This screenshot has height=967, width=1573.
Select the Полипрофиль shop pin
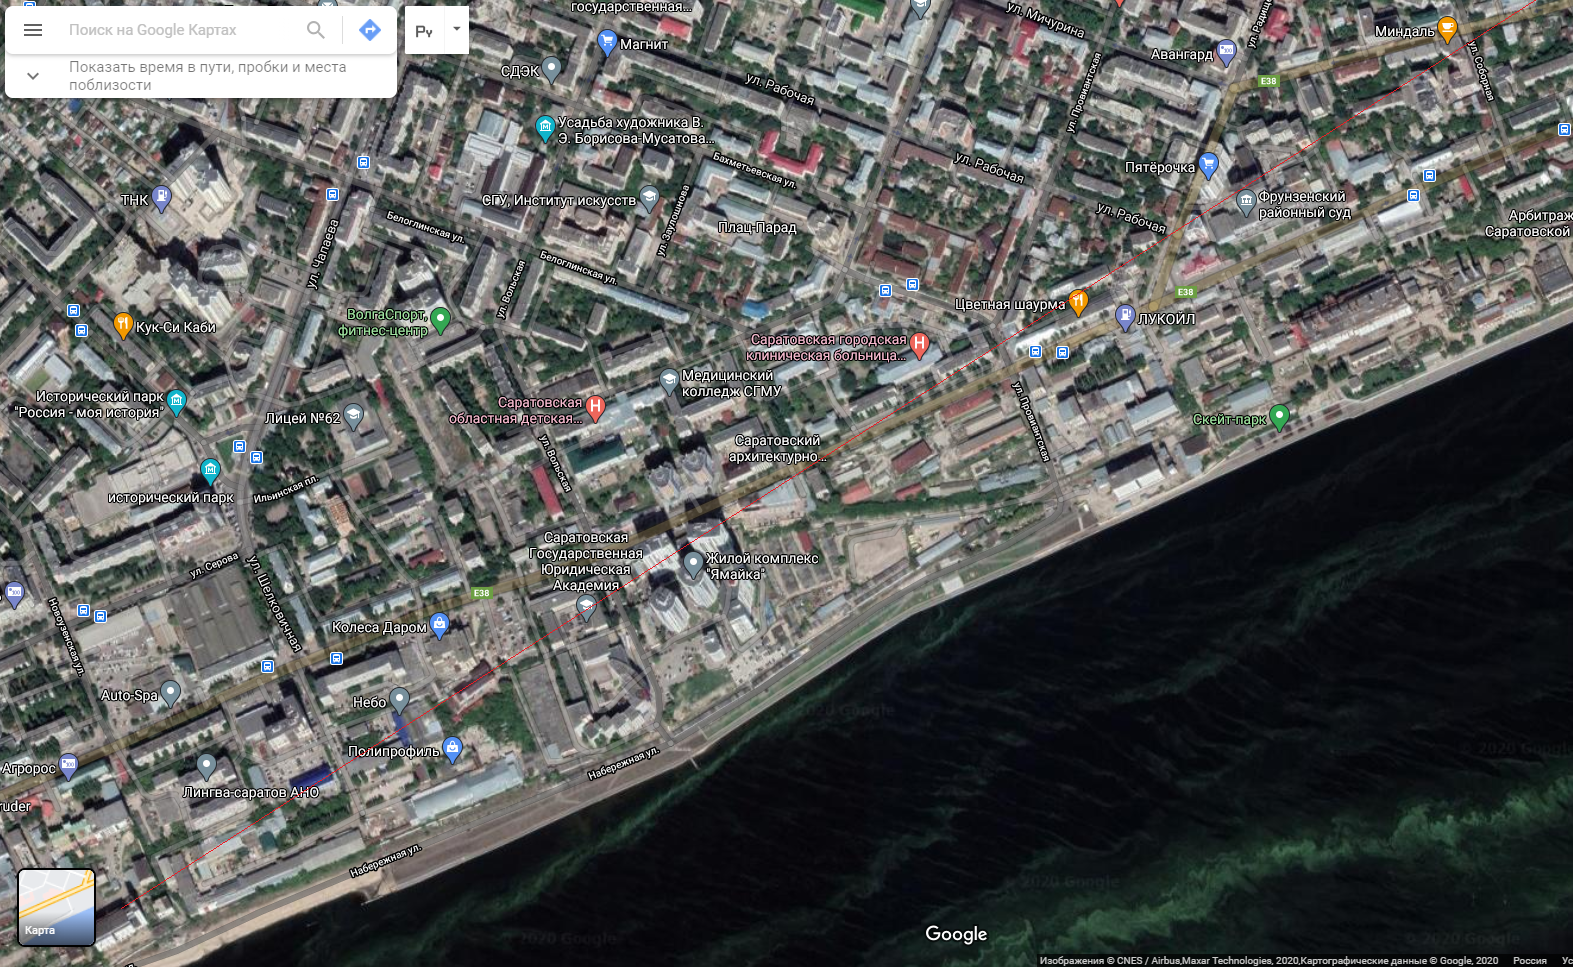[x=452, y=749]
